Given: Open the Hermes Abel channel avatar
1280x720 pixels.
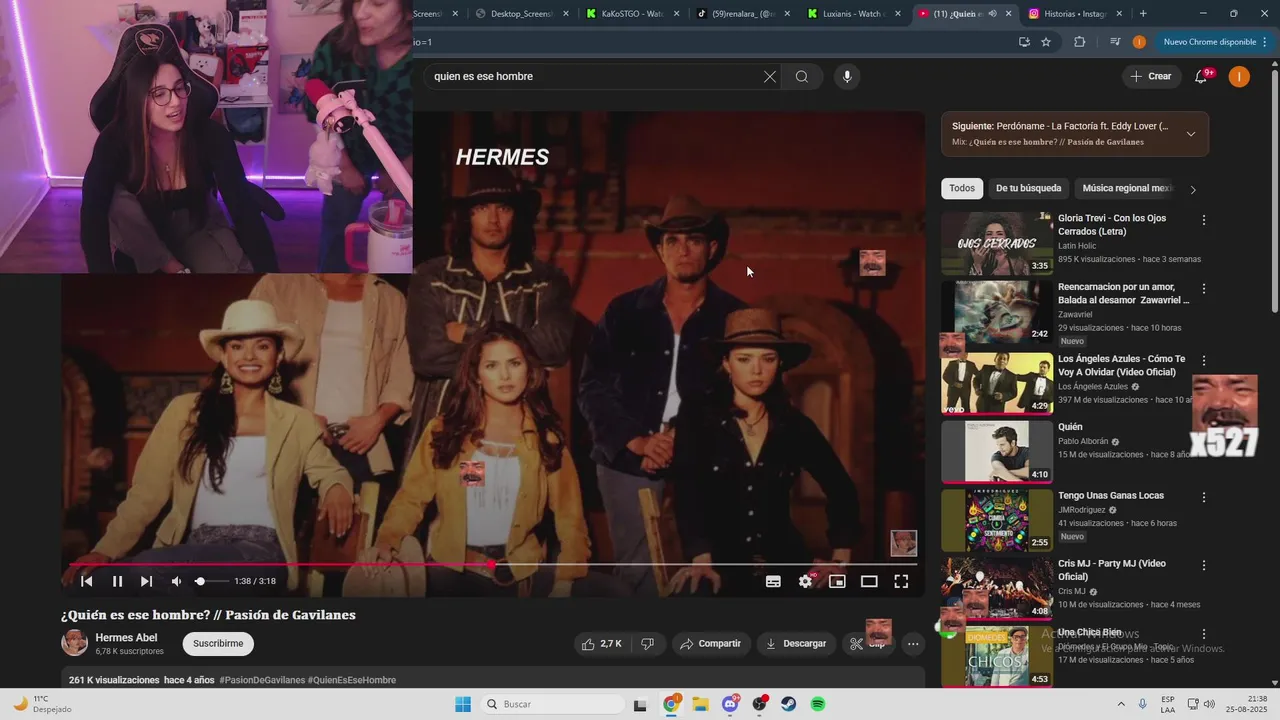Looking at the screenshot, I should coord(75,643).
